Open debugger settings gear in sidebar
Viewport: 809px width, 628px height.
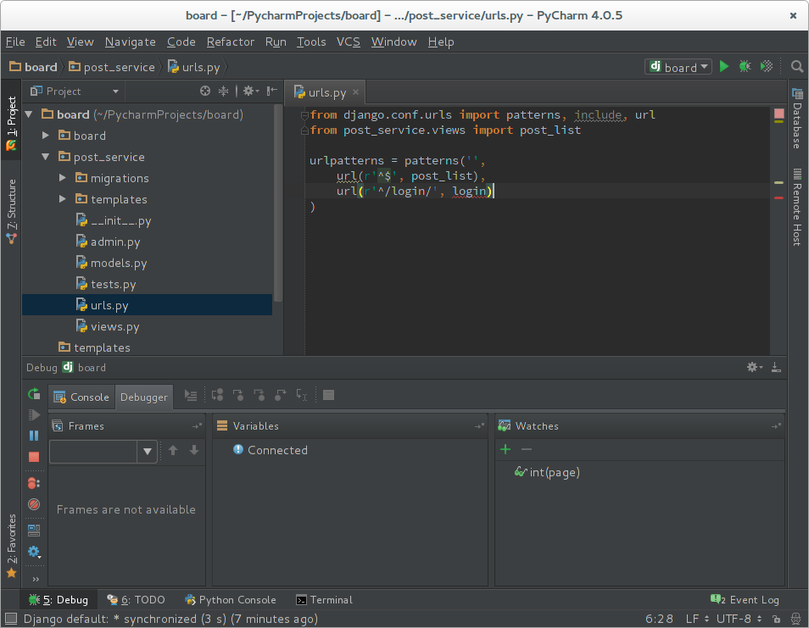point(34,552)
